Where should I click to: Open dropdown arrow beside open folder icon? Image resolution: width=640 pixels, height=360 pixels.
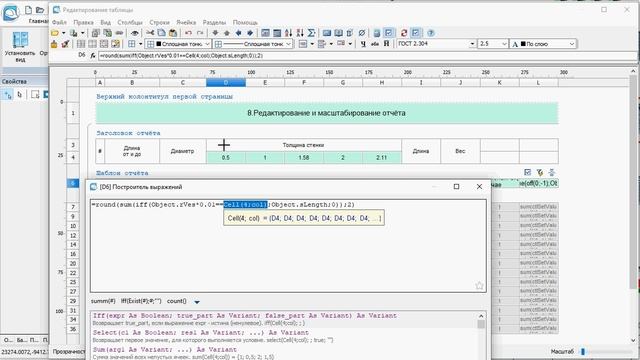point(63,33)
